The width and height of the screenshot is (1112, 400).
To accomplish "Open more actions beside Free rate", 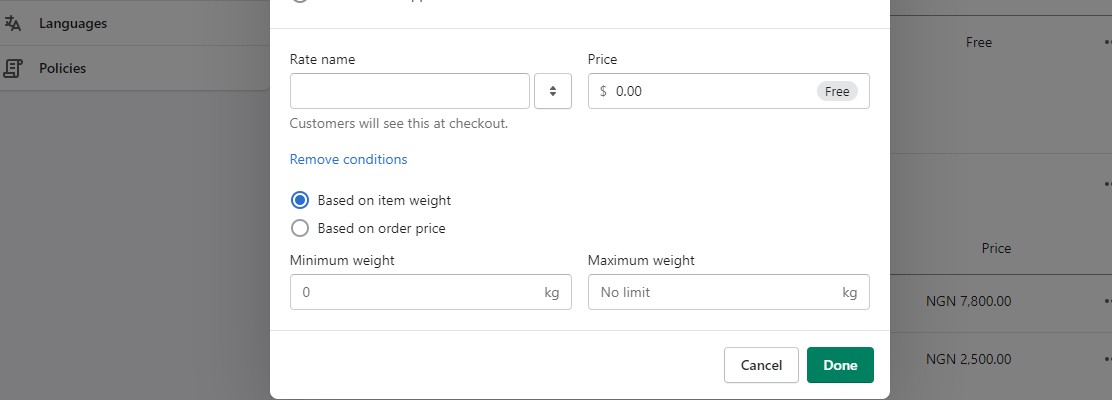I will 1107,43.
